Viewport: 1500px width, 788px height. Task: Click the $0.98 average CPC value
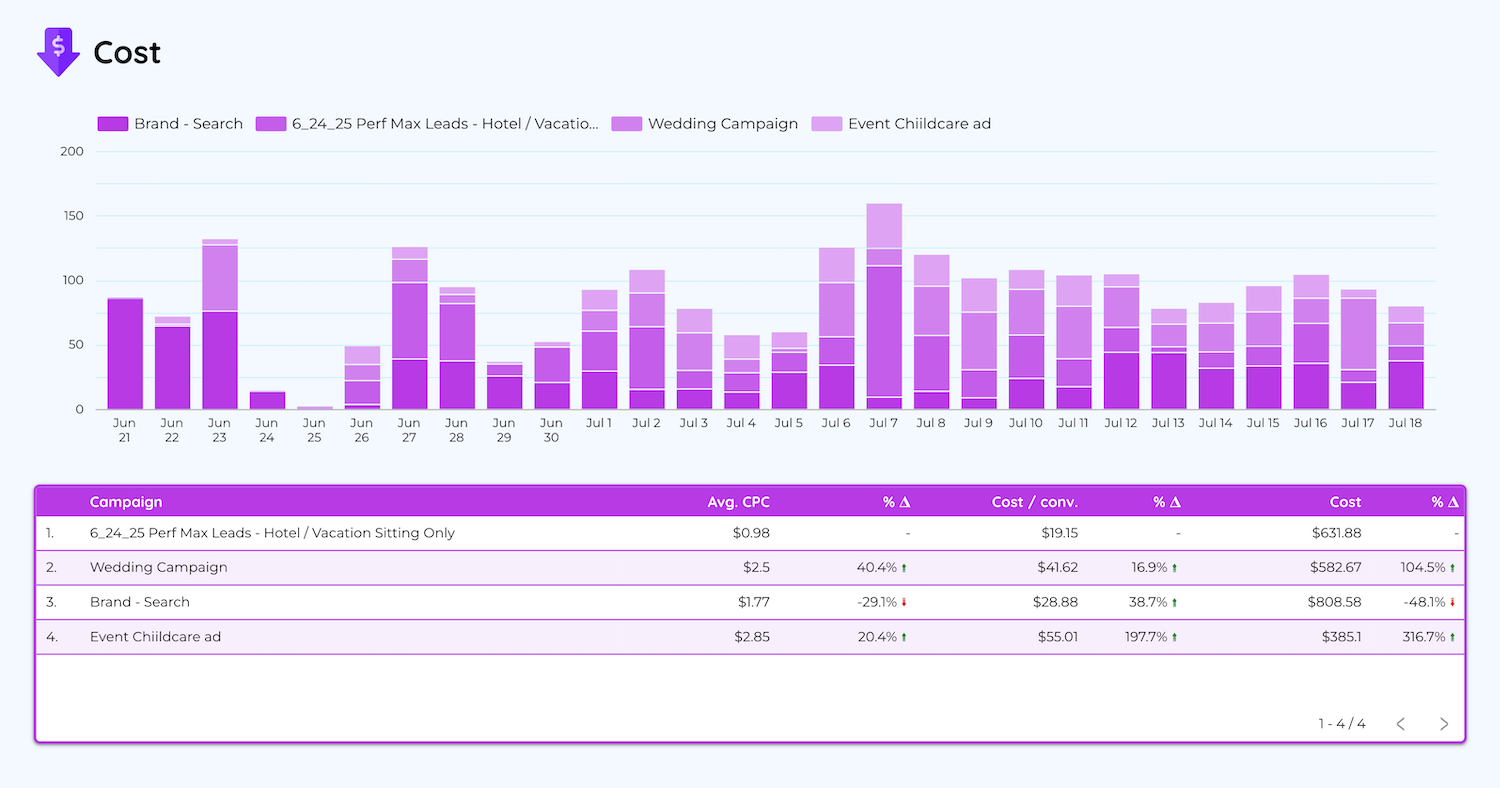pyautogui.click(x=751, y=533)
